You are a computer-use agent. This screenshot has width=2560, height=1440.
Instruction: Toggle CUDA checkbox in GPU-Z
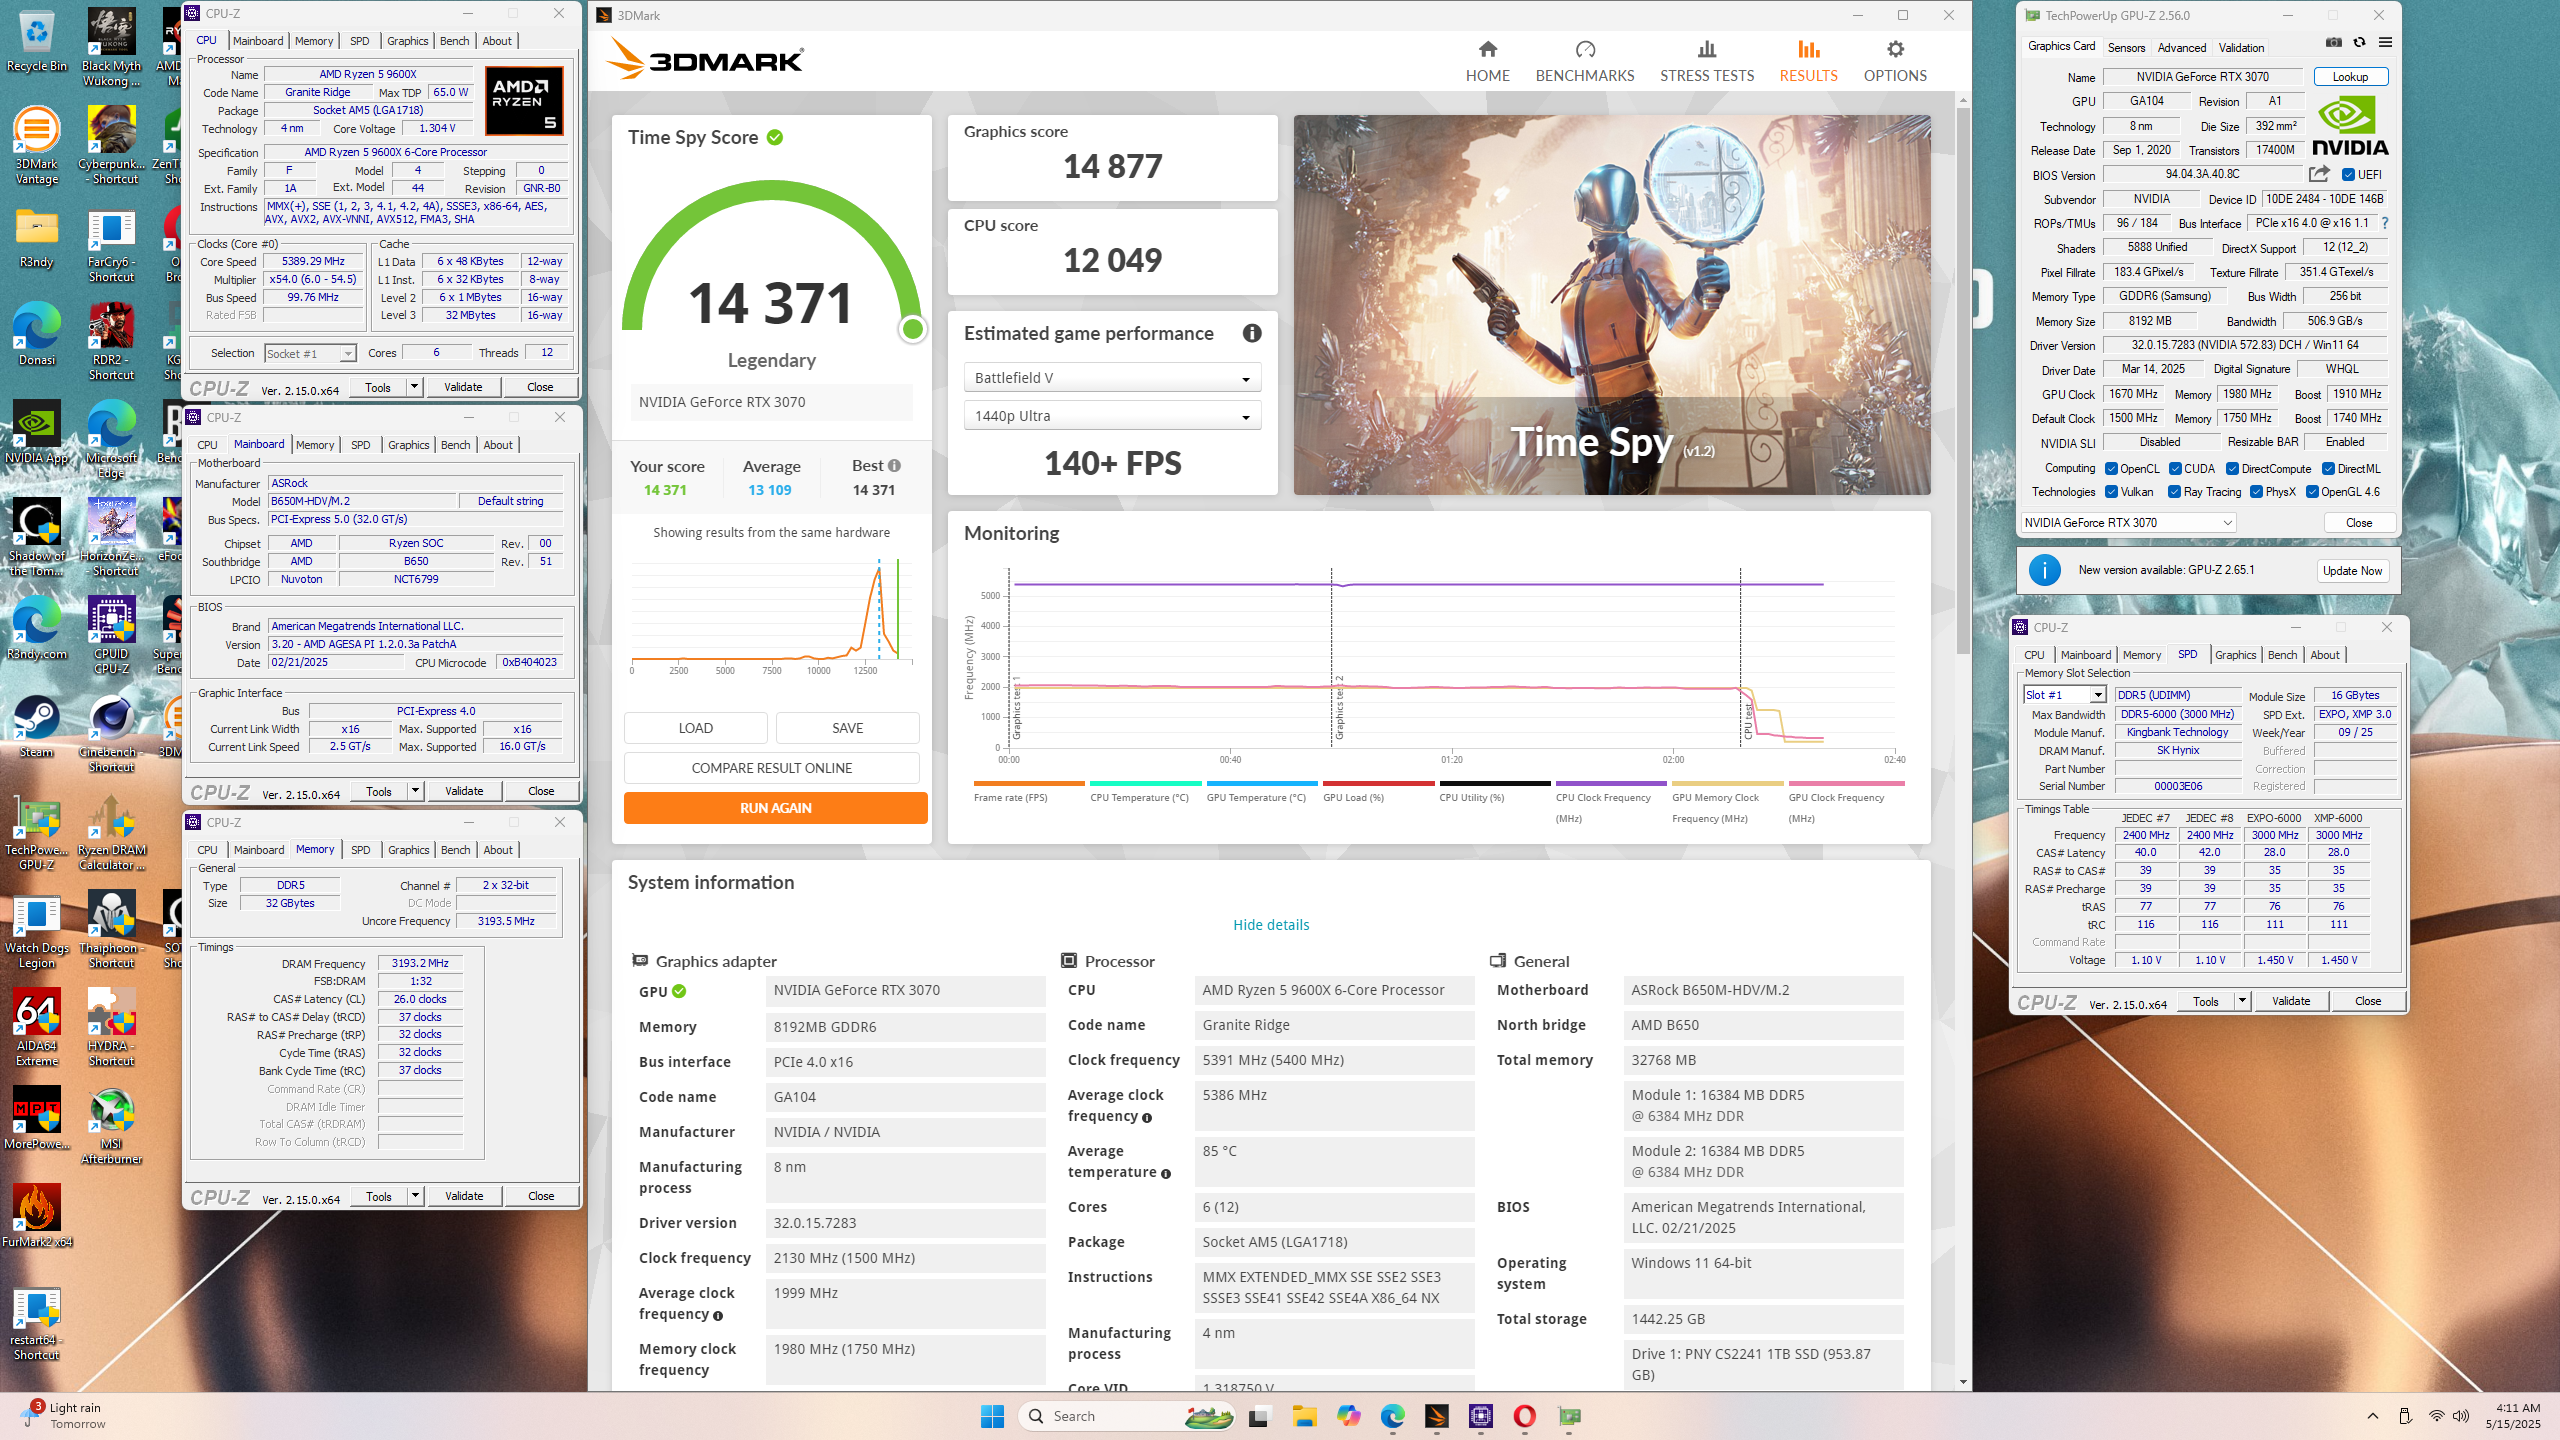(2175, 469)
